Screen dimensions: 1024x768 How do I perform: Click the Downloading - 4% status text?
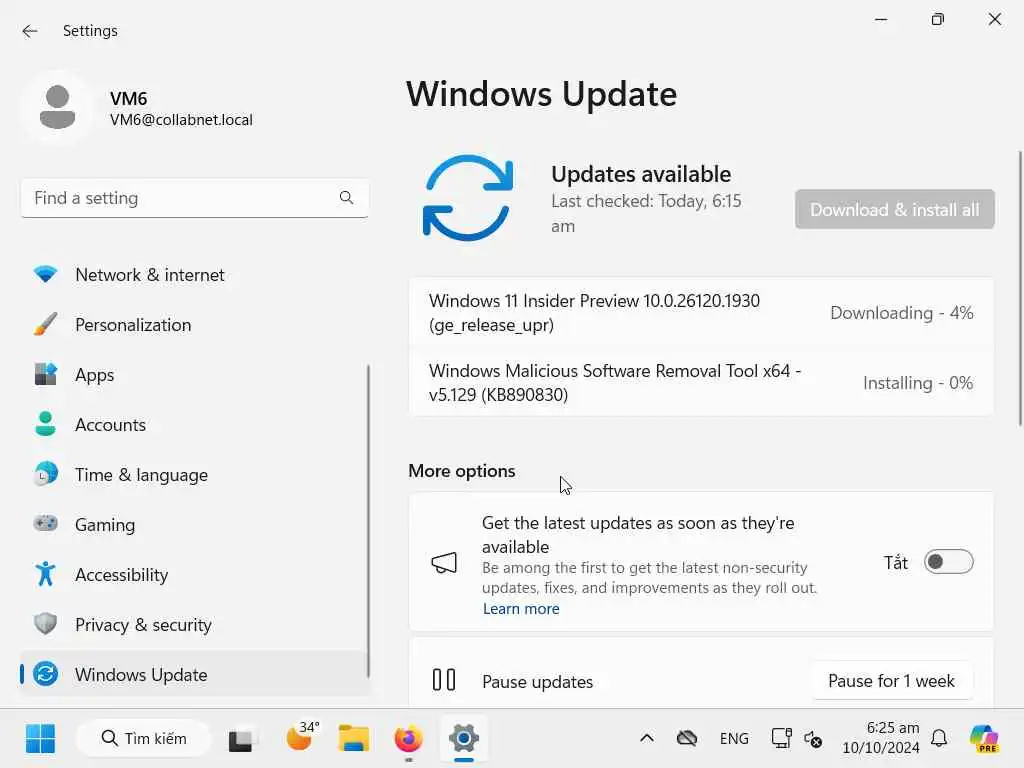click(901, 313)
